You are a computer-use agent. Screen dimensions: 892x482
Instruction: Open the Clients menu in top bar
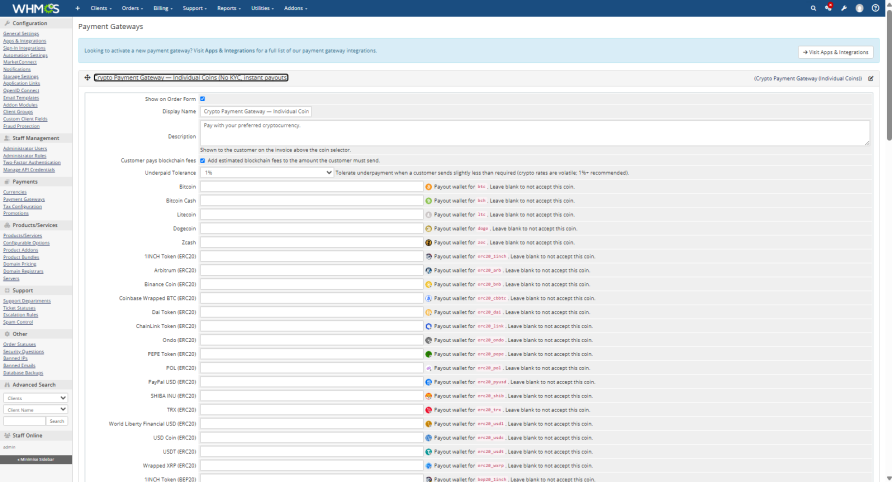tap(101, 9)
